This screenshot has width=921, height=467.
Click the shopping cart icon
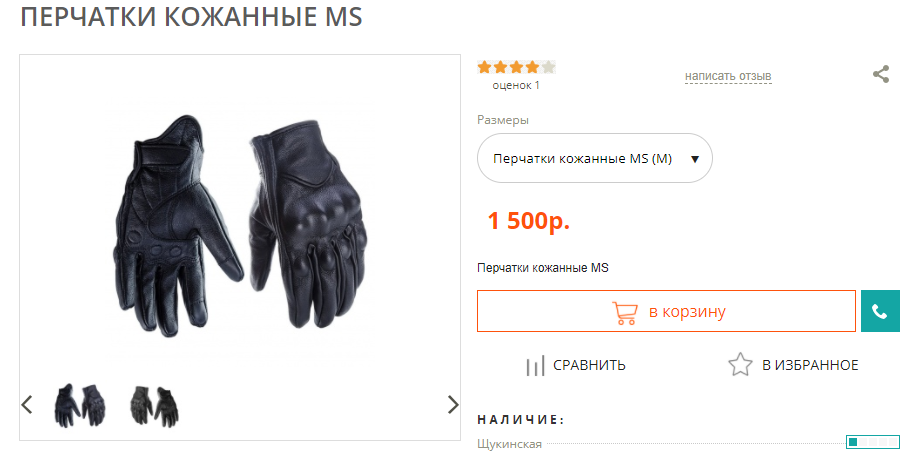click(x=624, y=313)
